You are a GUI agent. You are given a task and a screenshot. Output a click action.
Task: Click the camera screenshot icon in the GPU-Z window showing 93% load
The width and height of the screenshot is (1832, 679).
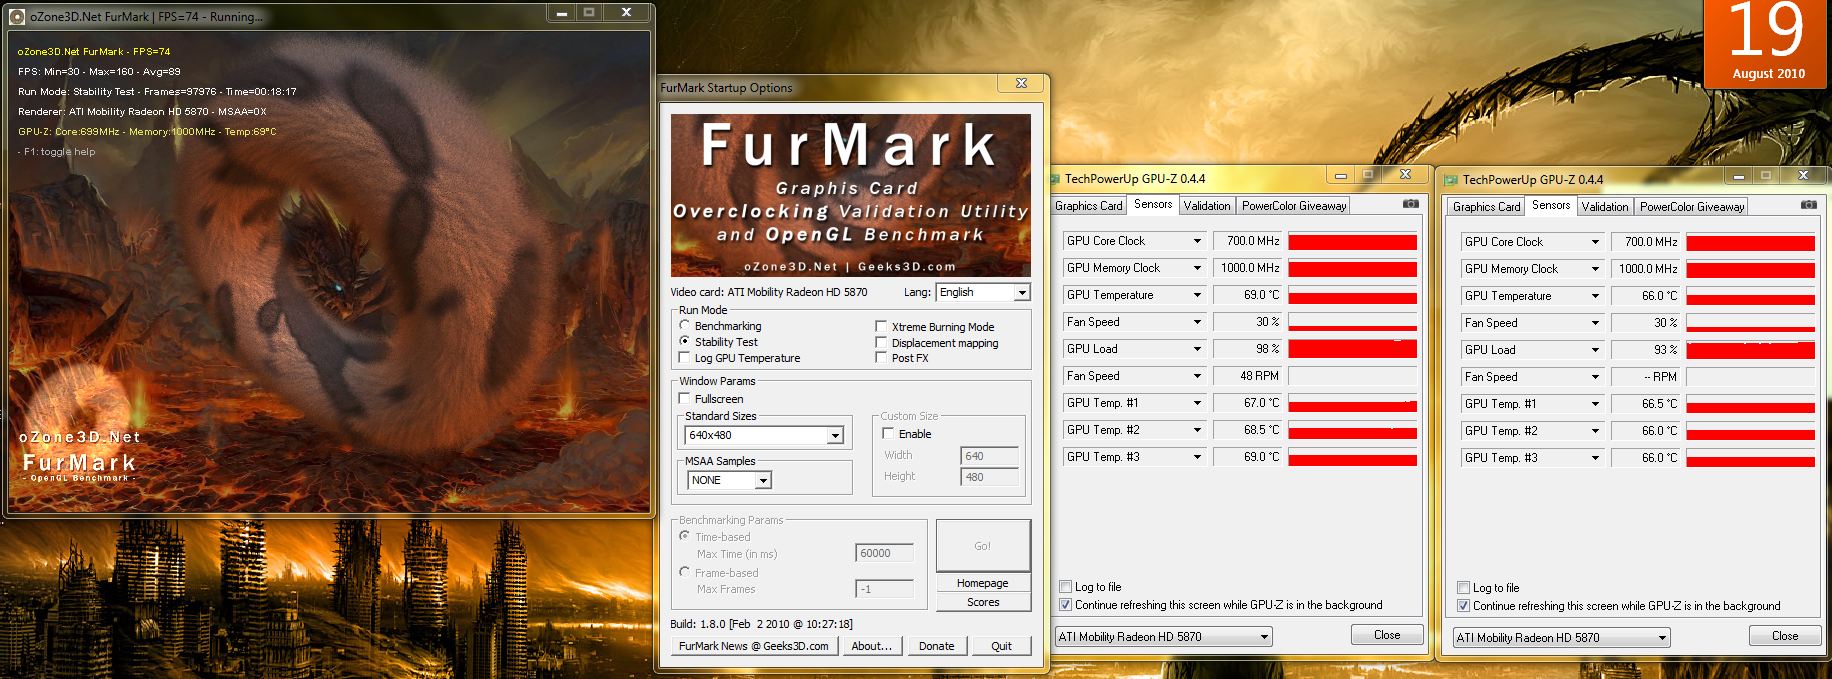[1808, 205]
